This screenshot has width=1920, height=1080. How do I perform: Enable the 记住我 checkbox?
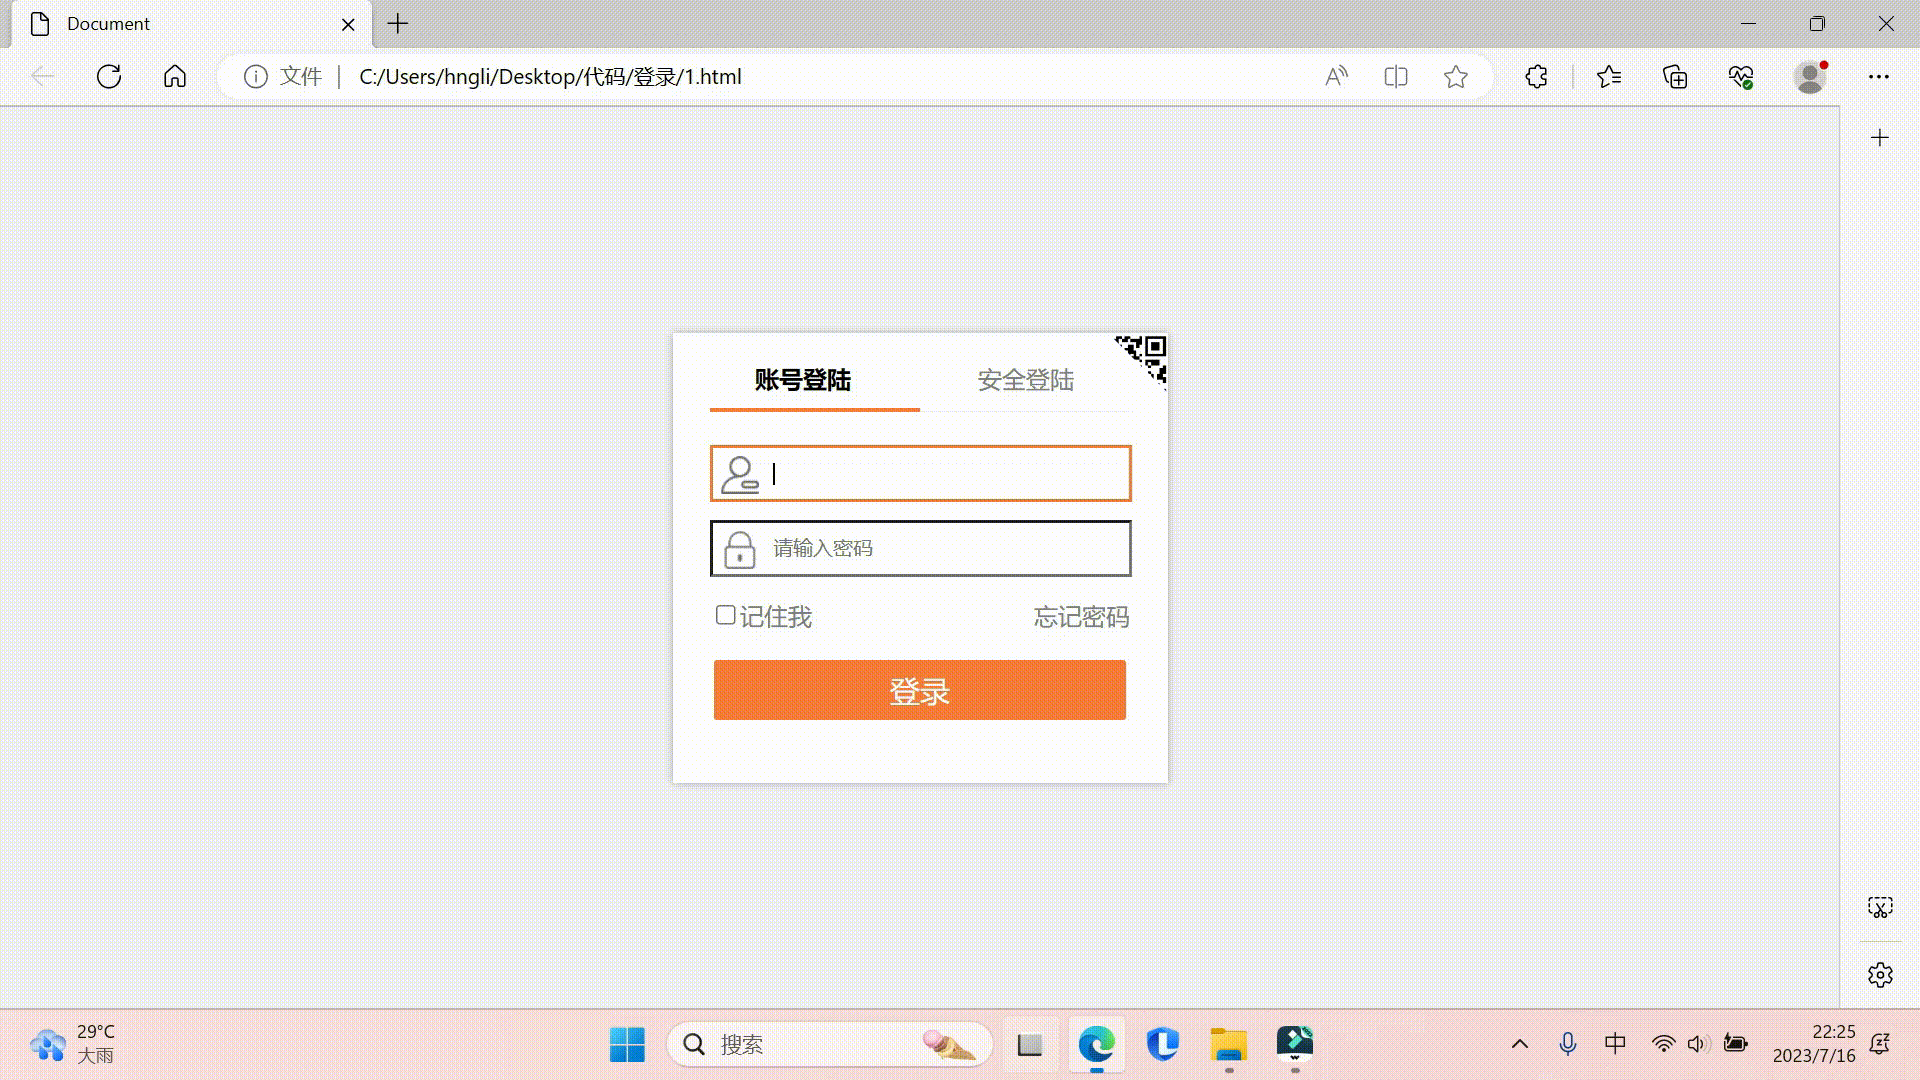(724, 615)
